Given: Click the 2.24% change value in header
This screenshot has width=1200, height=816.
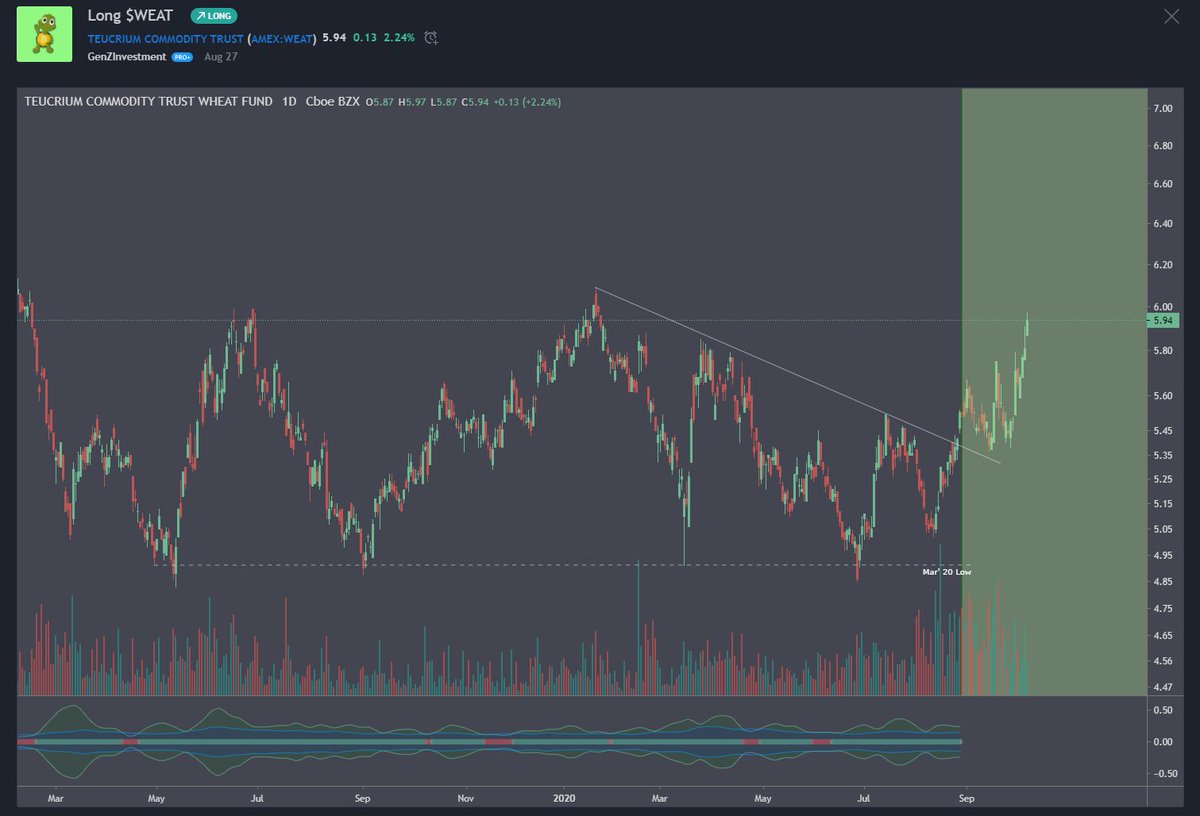Looking at the screenshot, I should click(x=399, y=38).
